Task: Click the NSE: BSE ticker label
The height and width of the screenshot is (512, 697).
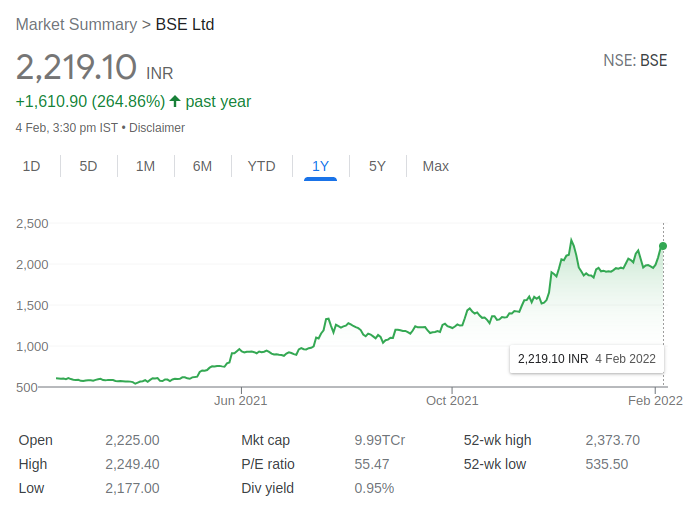Action: 635,60
